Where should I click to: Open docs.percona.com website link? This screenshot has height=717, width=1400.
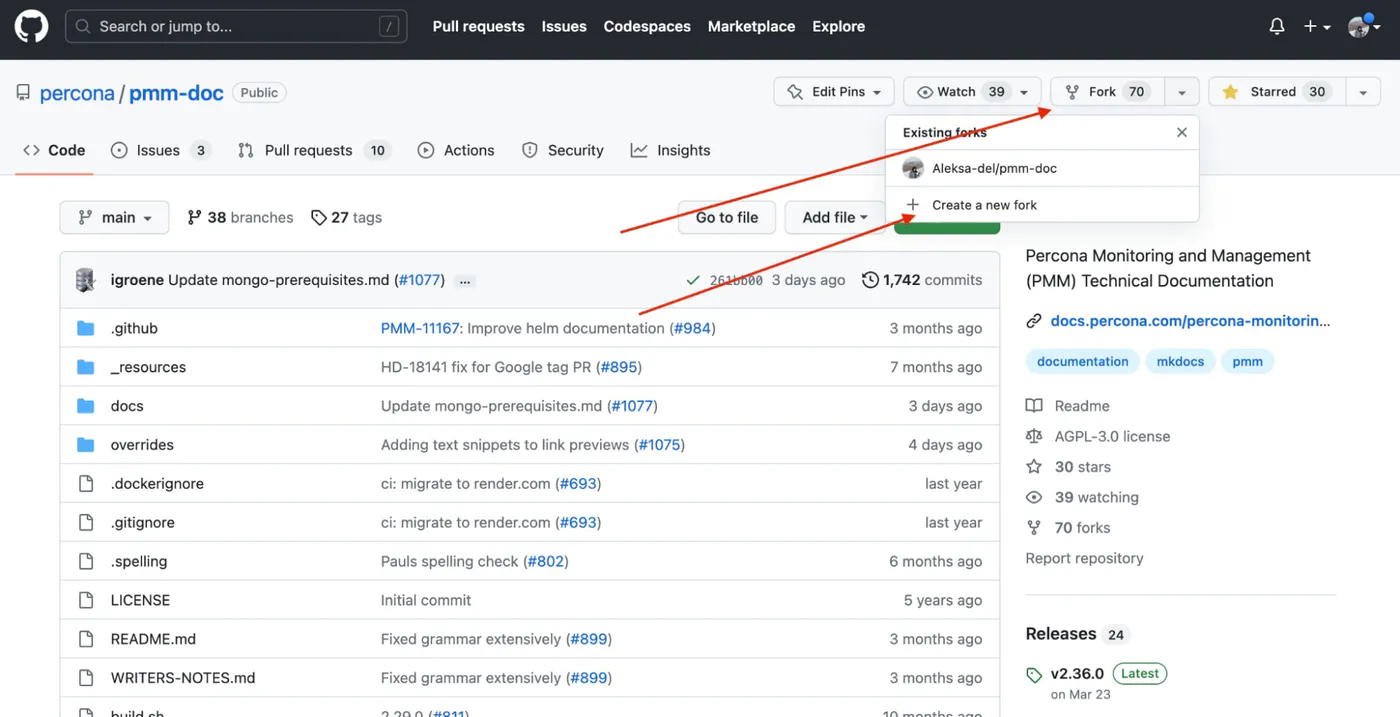point(1190,321)
